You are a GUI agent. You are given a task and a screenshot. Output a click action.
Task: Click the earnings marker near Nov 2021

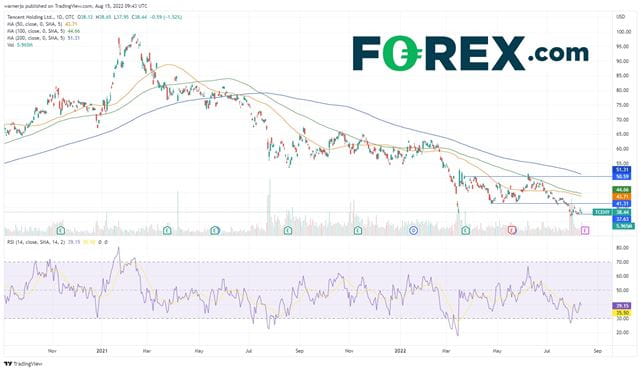pos(358,231)
